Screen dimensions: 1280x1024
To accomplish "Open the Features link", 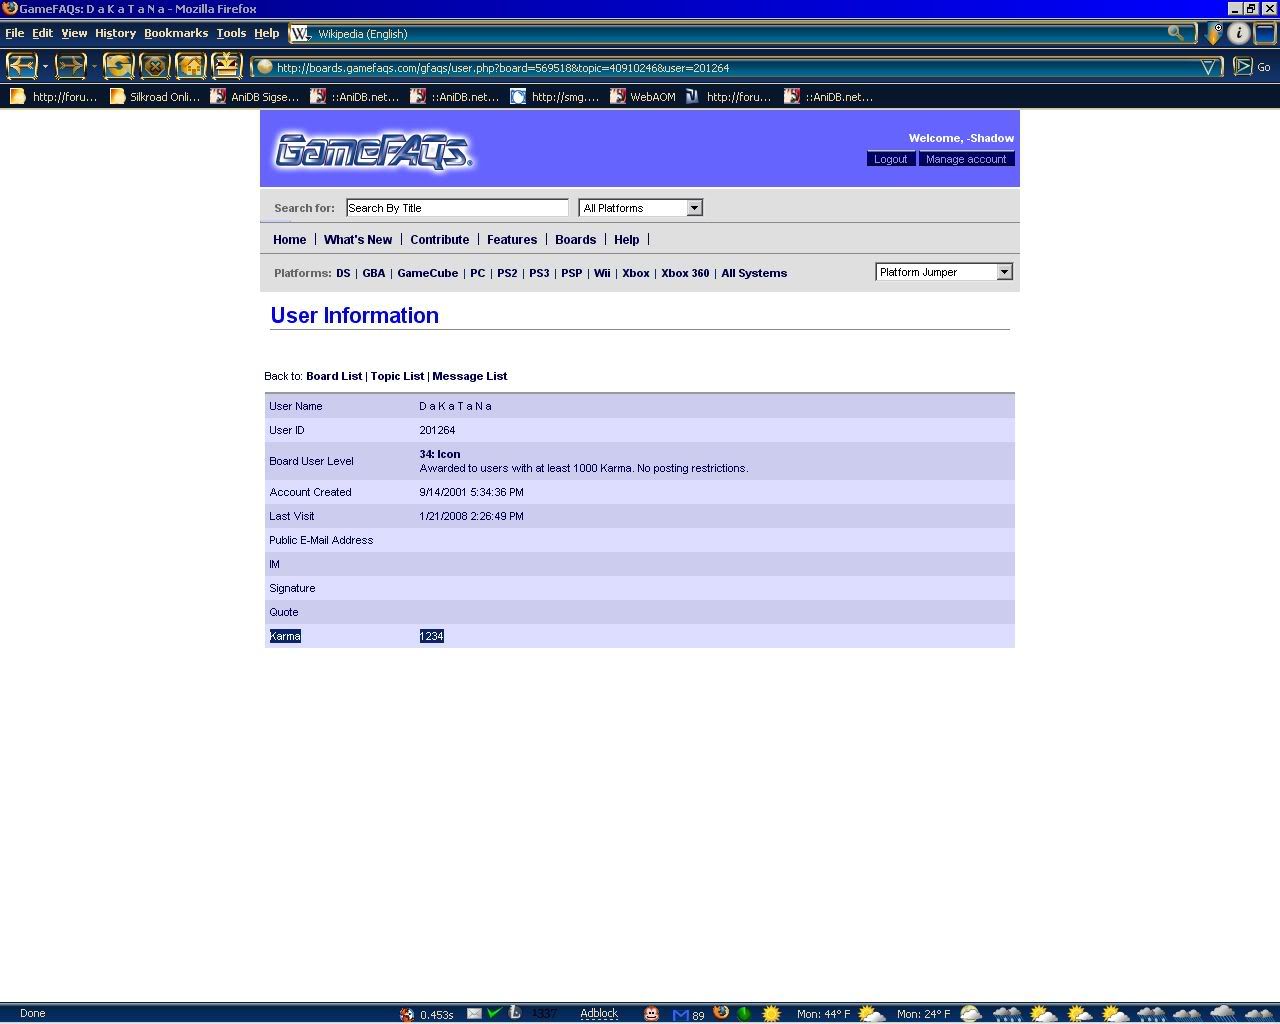I will click(x=512, y=240).
